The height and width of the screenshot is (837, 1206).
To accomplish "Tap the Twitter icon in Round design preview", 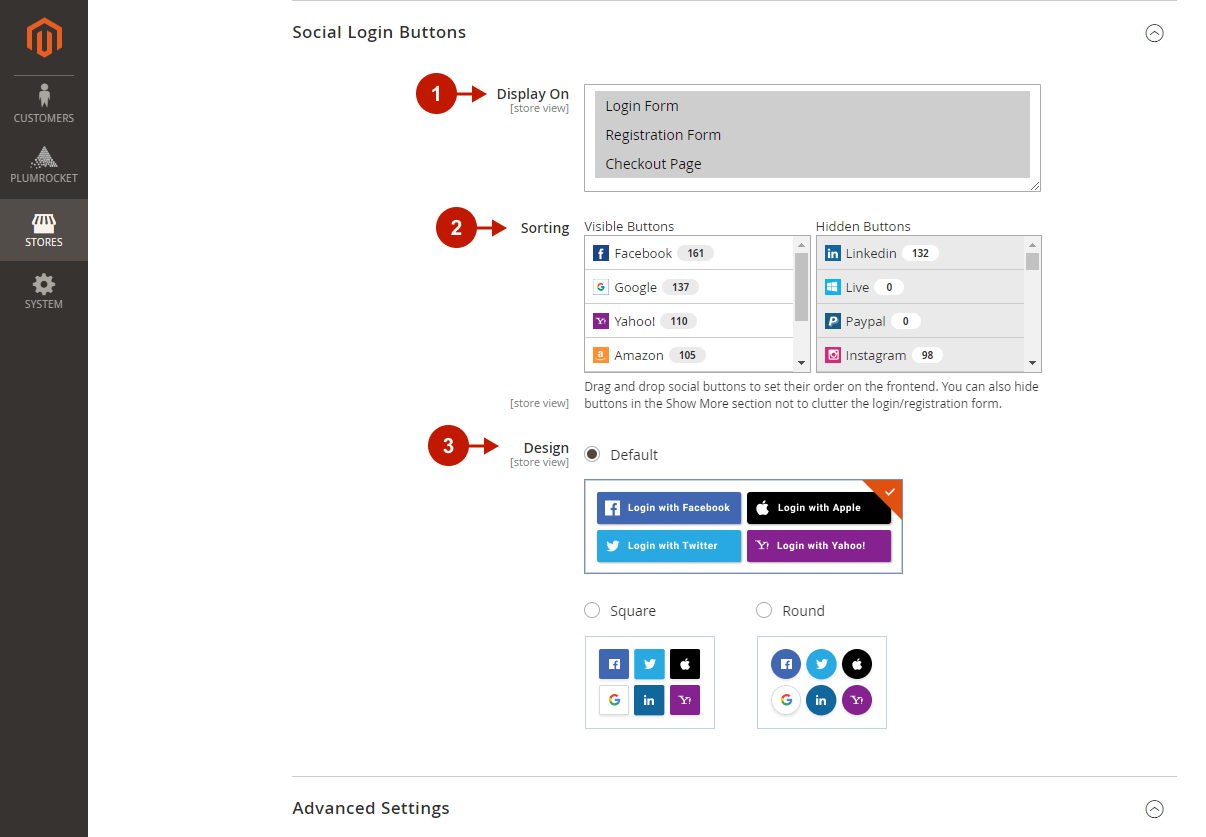I will tap(822, 664).
